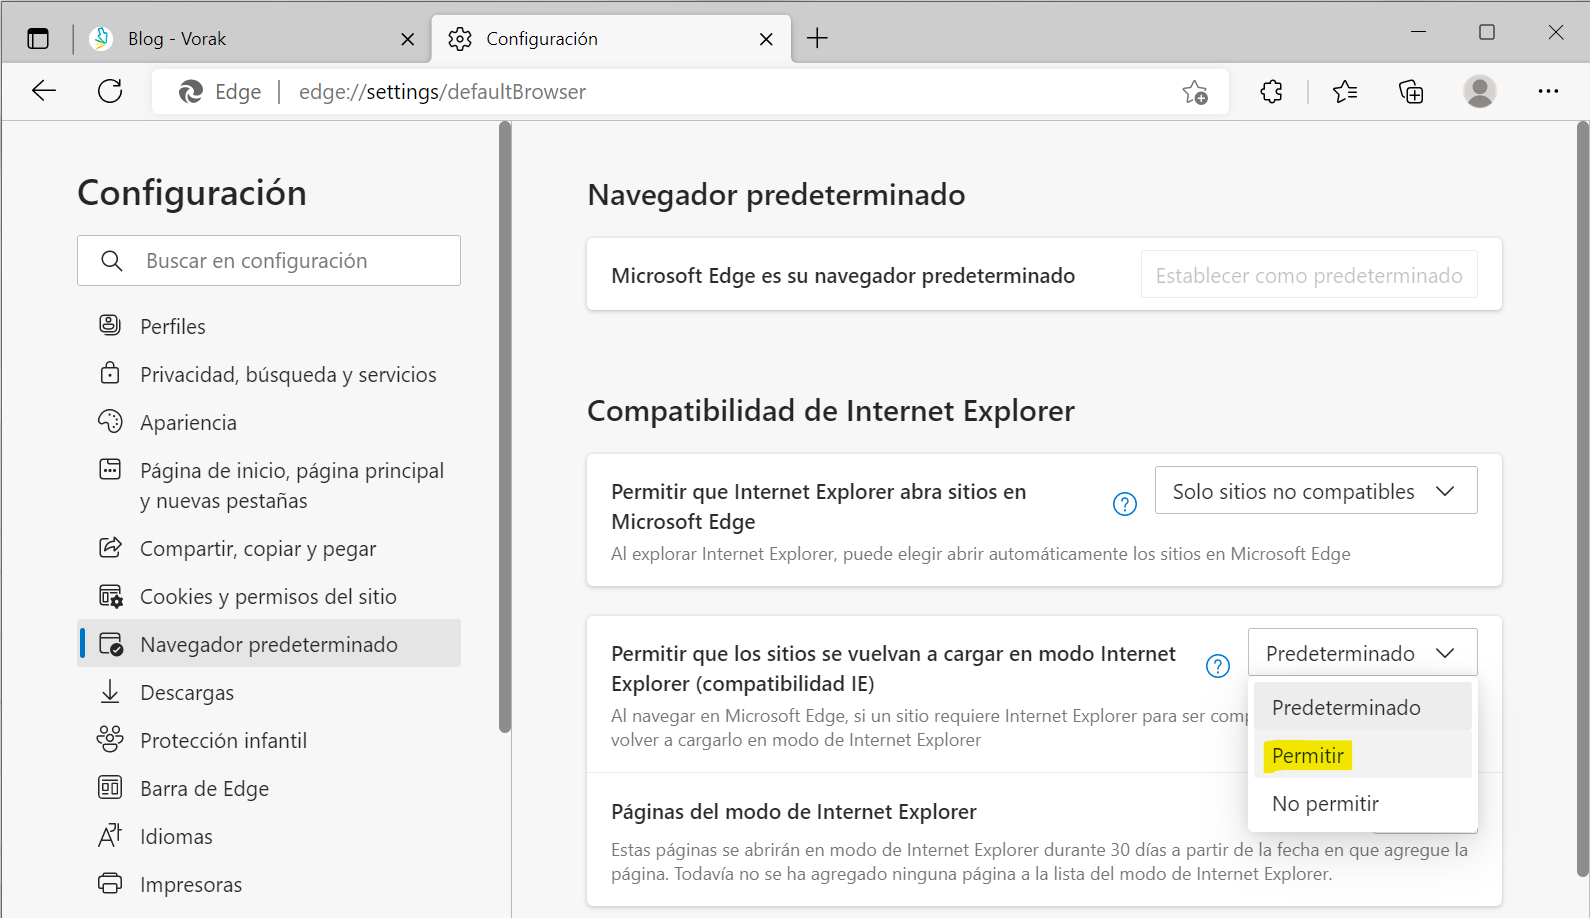Viewport: 1590px width, 918px height.
Task: Open the Solo sitios no compatibles dropdown
Action: click(1316, 491)
